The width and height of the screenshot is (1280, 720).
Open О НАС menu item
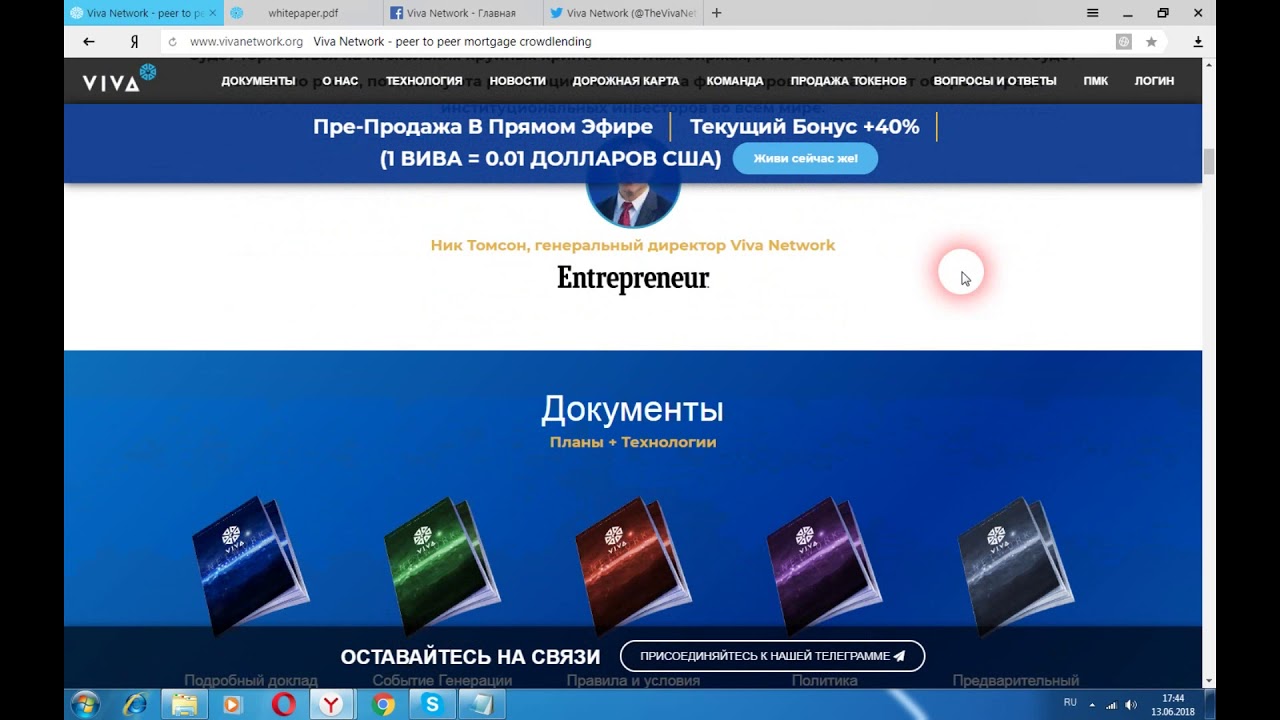340,81
